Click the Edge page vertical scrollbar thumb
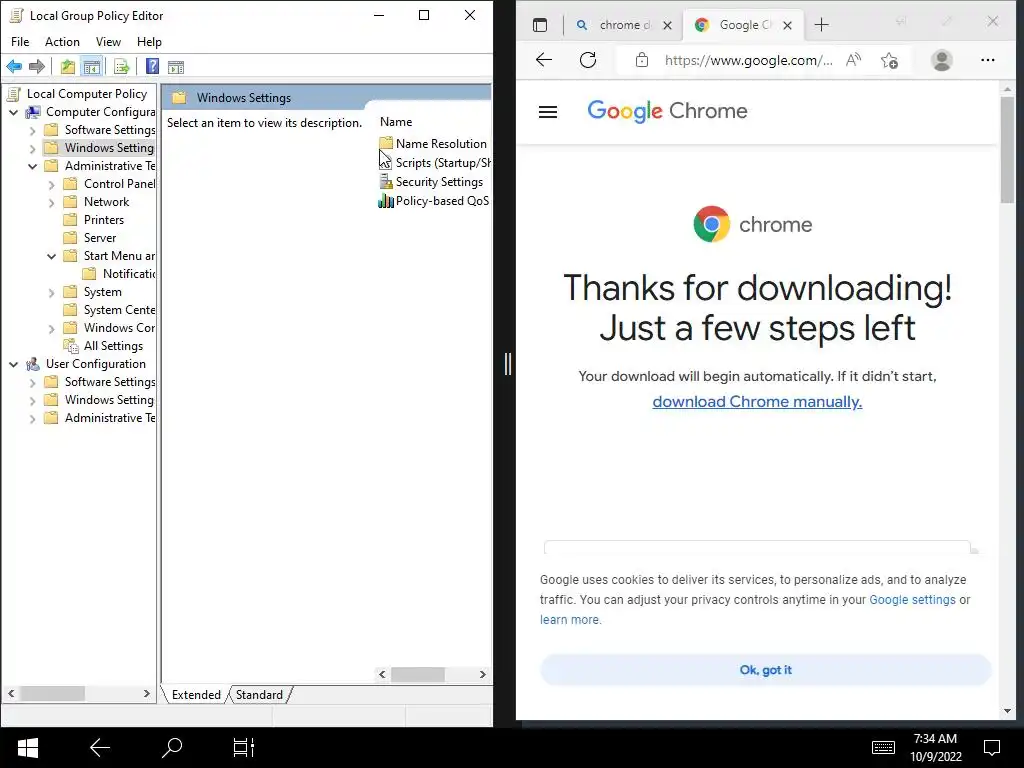 click(x=1007, y=150)
